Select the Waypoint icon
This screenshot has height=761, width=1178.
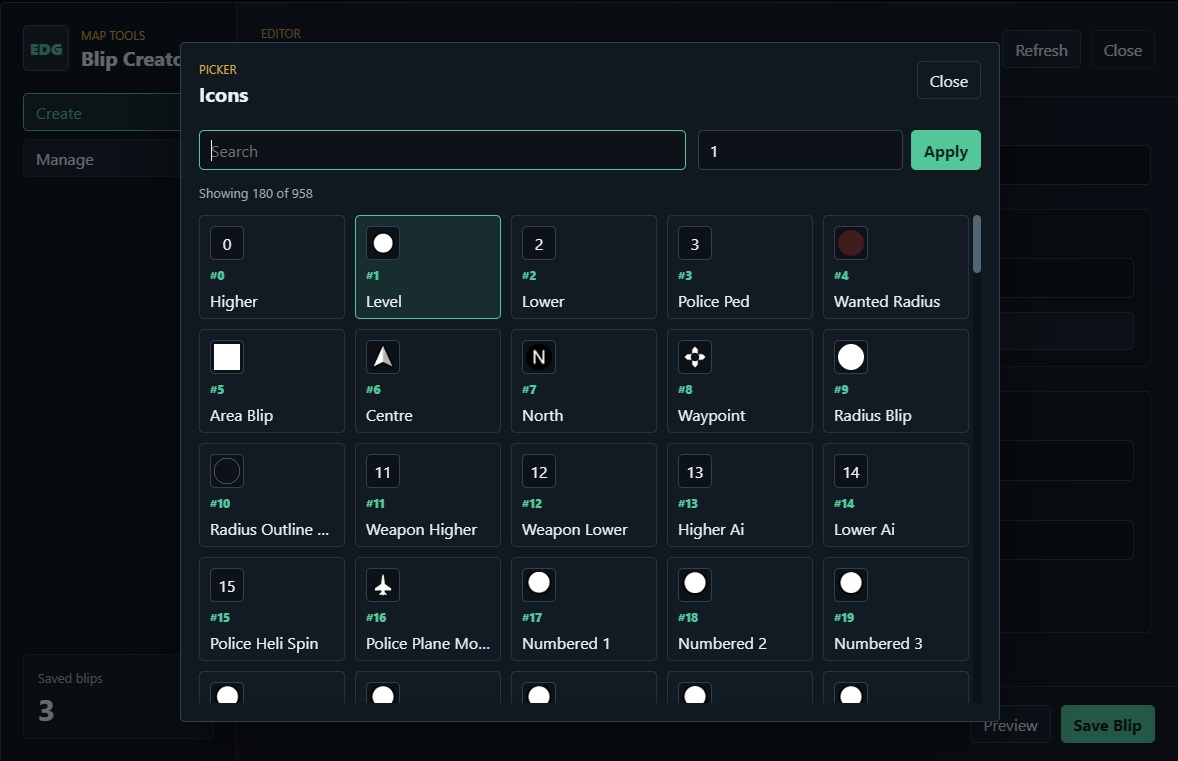tap(739, 381)
